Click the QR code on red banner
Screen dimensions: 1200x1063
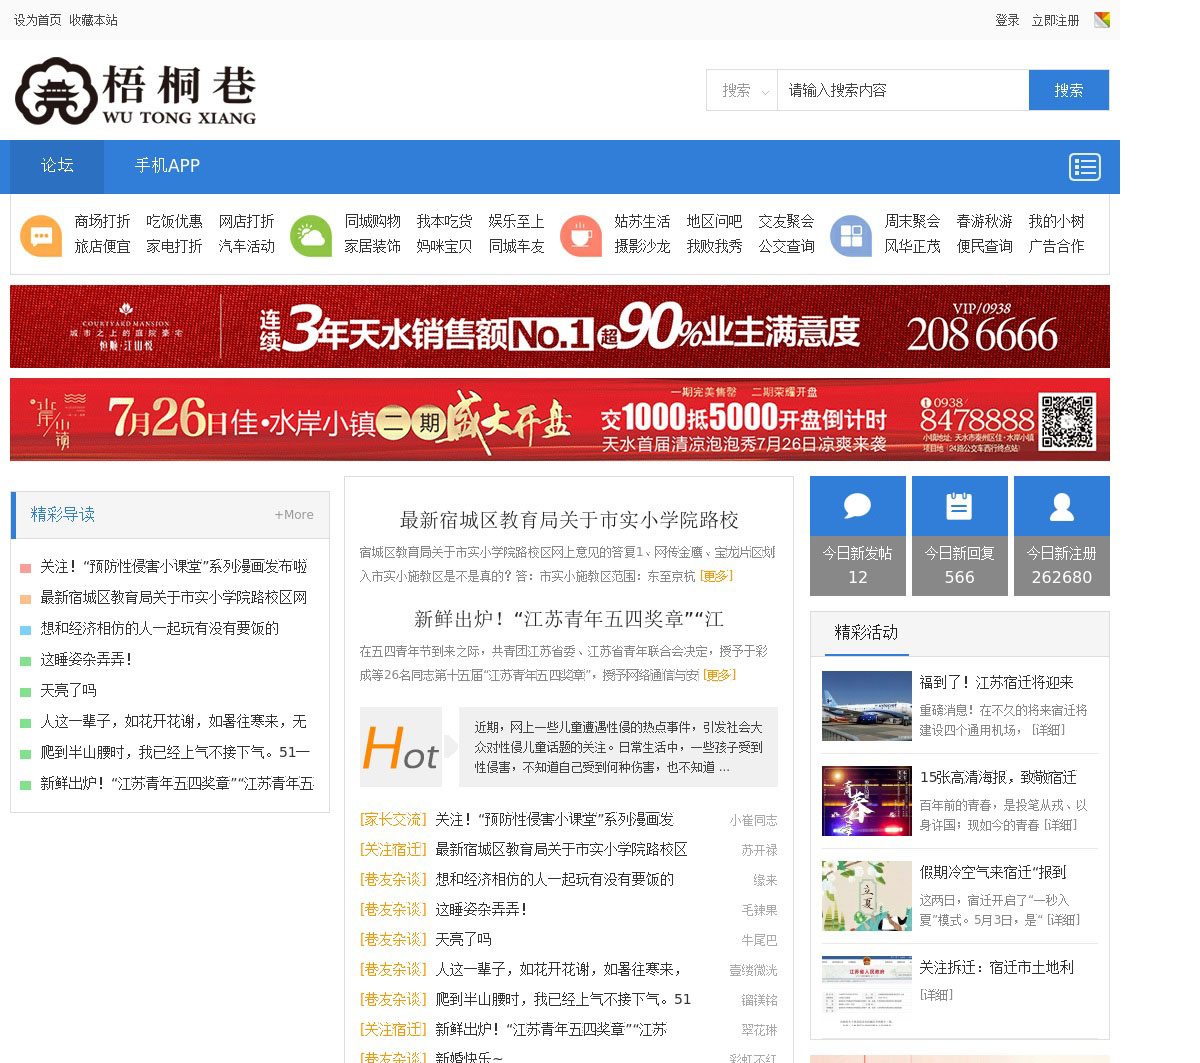(x=1067, y=421)
